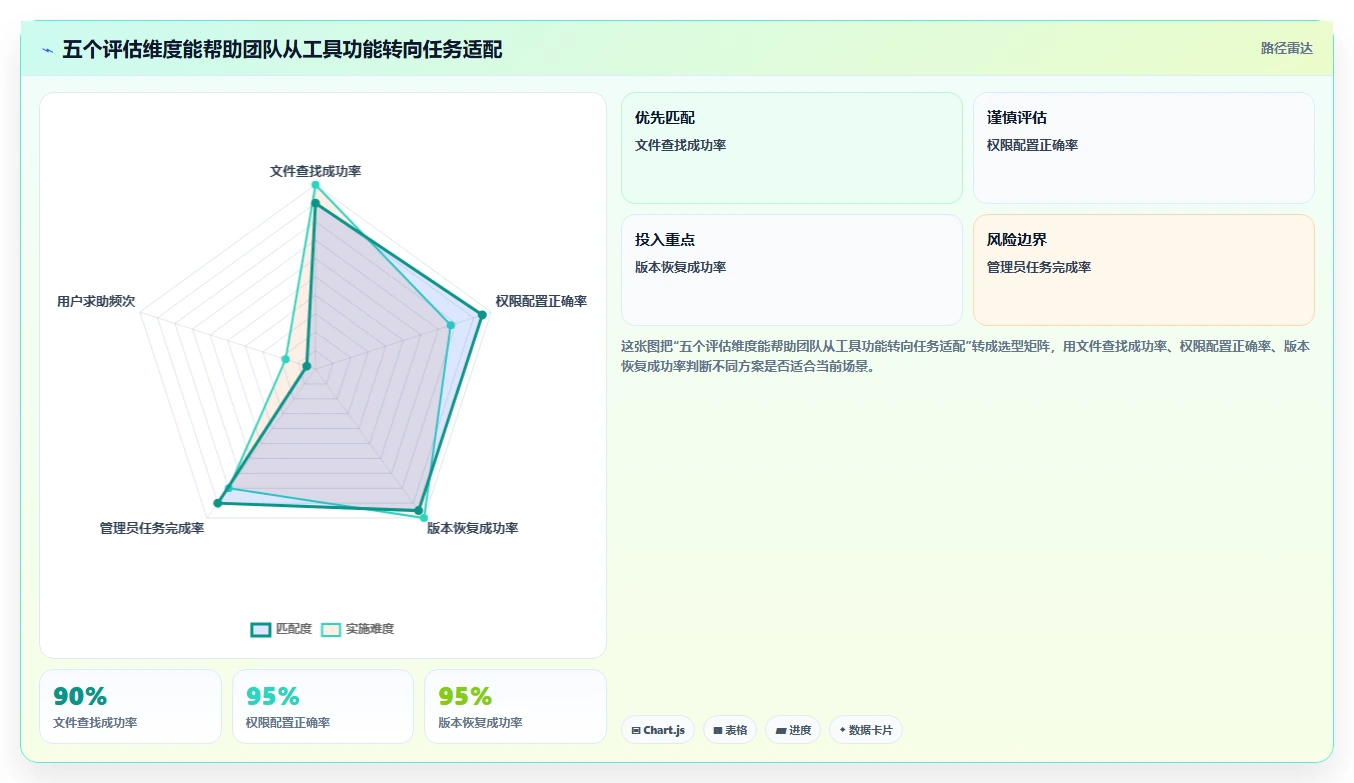The height and width of the screenshot is (783, 1354).
Task: Click the 文件查找成功率 radar axis label
Action: [315, 171]
